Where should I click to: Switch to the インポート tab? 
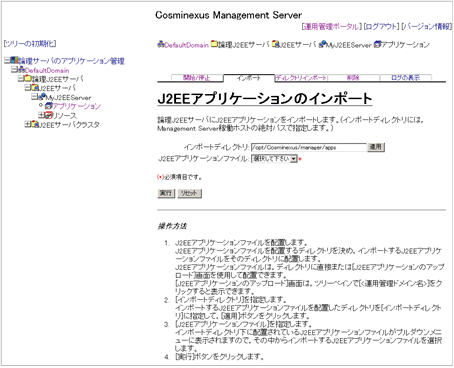point(249,78)
